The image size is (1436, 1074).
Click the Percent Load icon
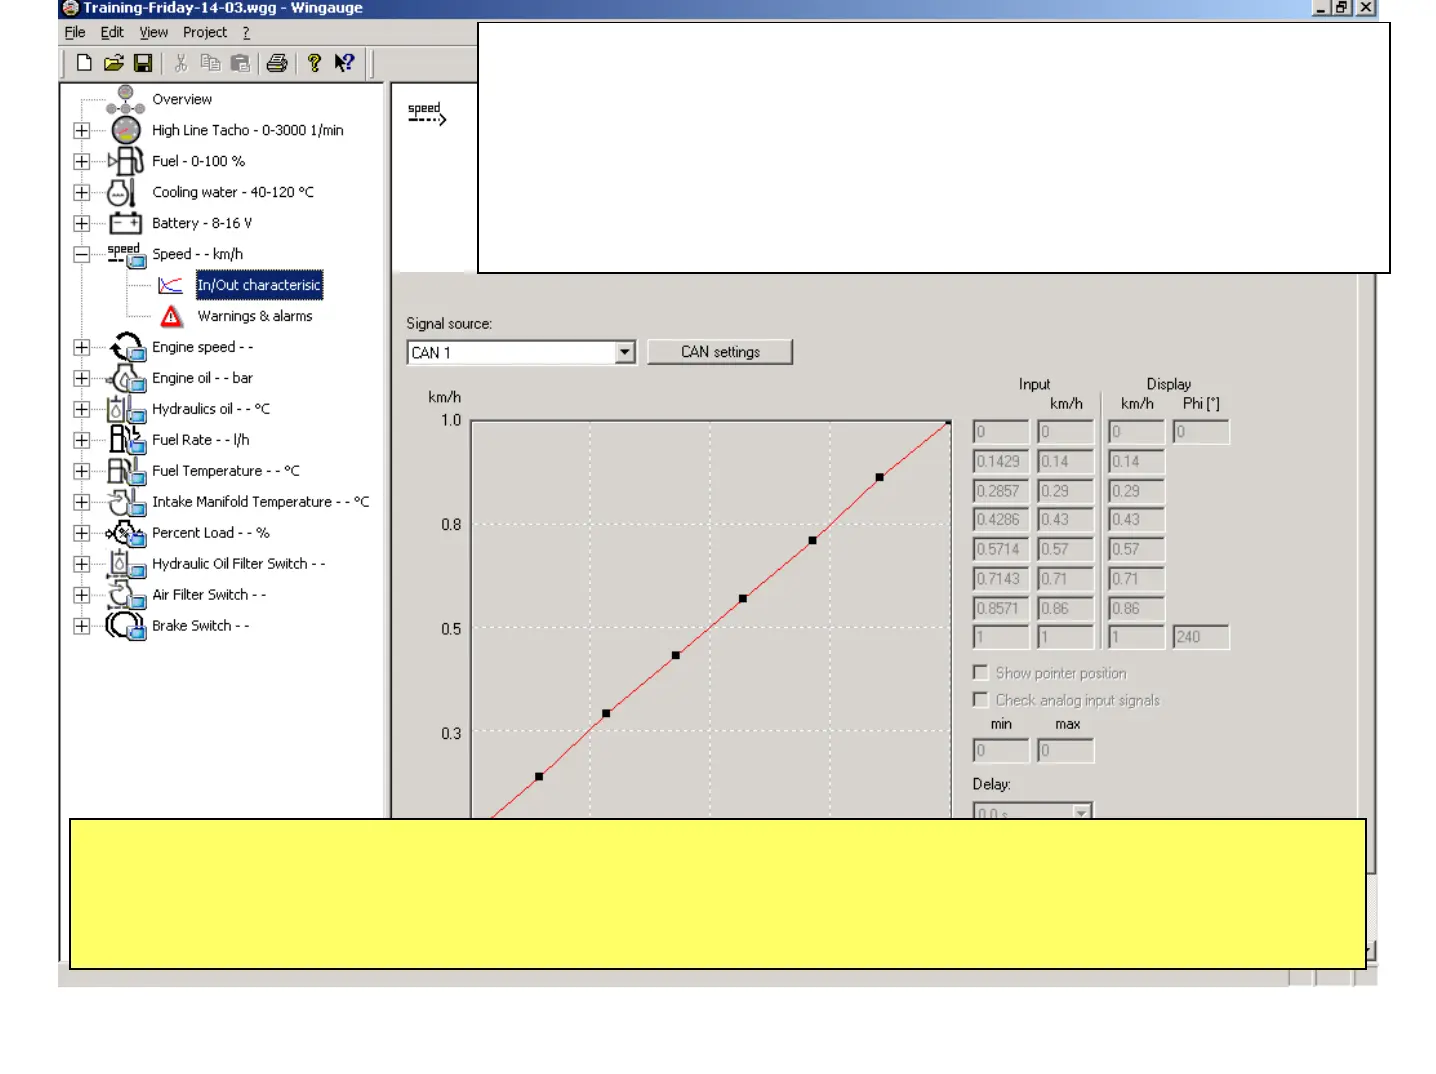pyautogui.click(x=127, y=533)
